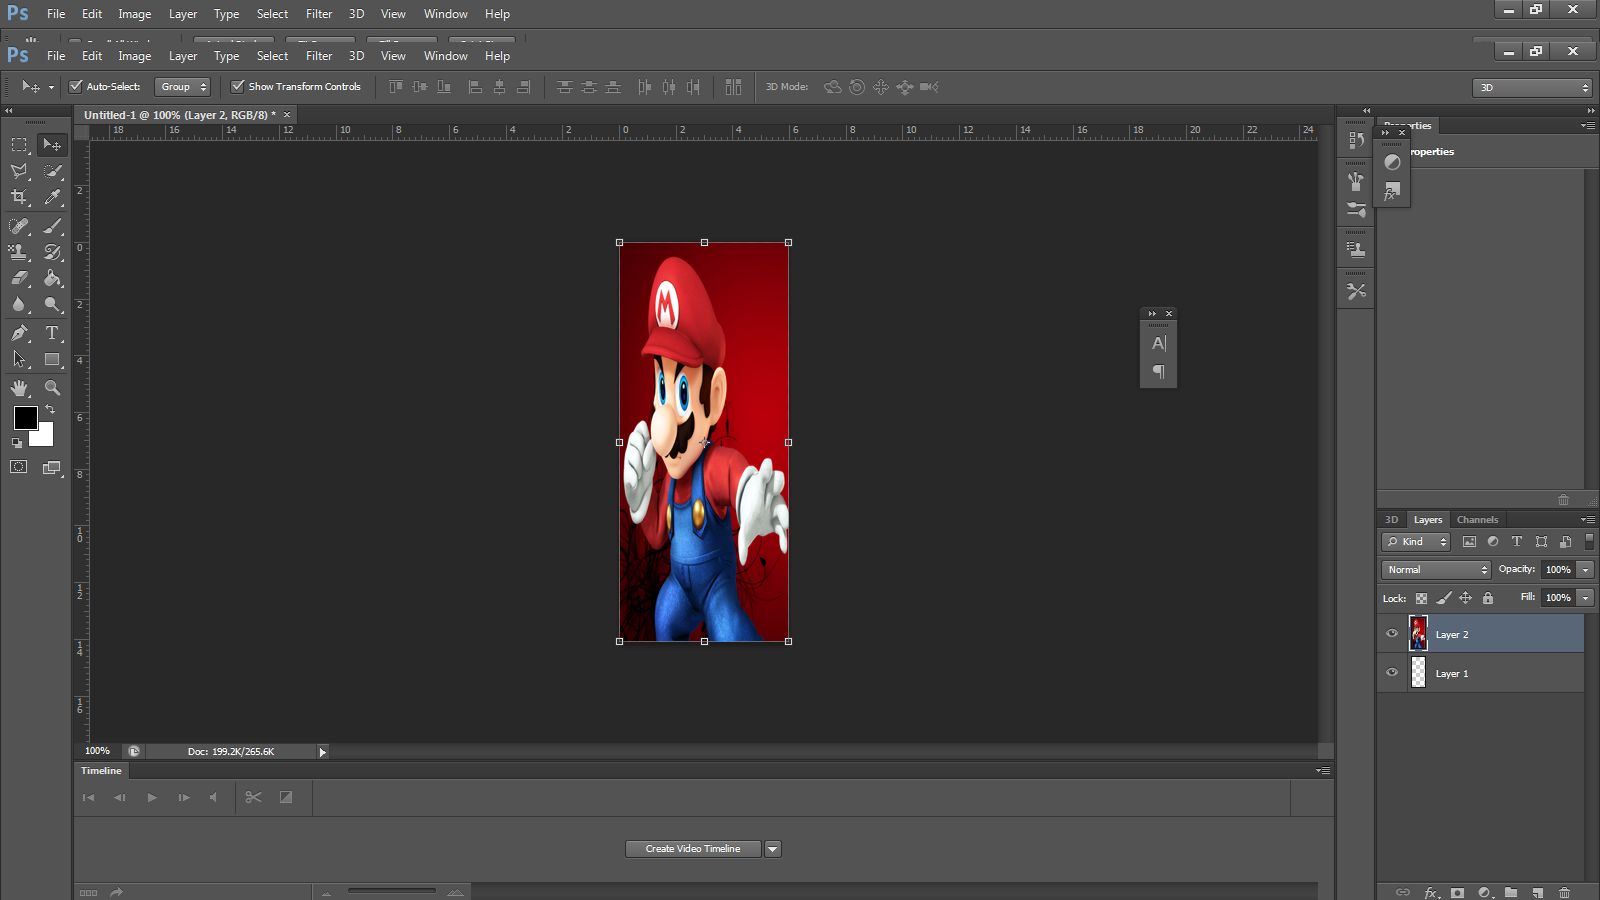
Task: Select the Path Selection tool
Action: [x=19, y=359]
